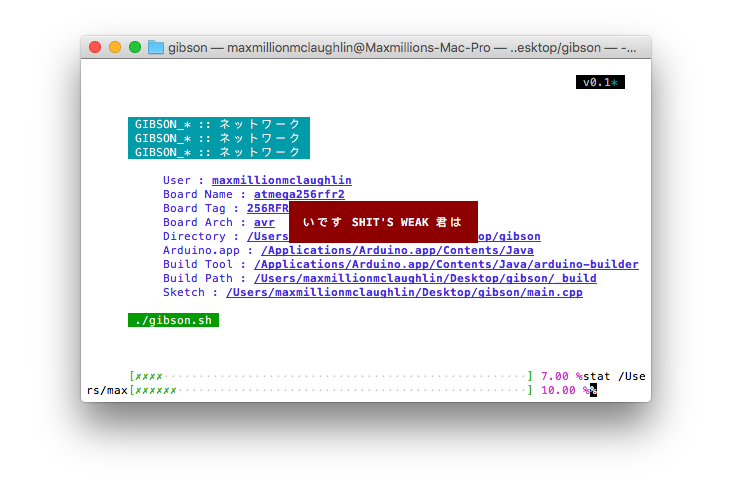Click the second GIBSON_* banner line
The height and width of the screenshot is (481, 733).
(219, 138)
